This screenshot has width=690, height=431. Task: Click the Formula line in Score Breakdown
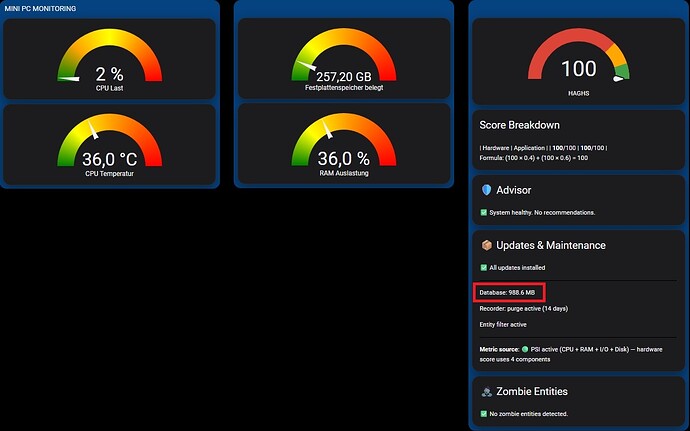click(534, 158)
